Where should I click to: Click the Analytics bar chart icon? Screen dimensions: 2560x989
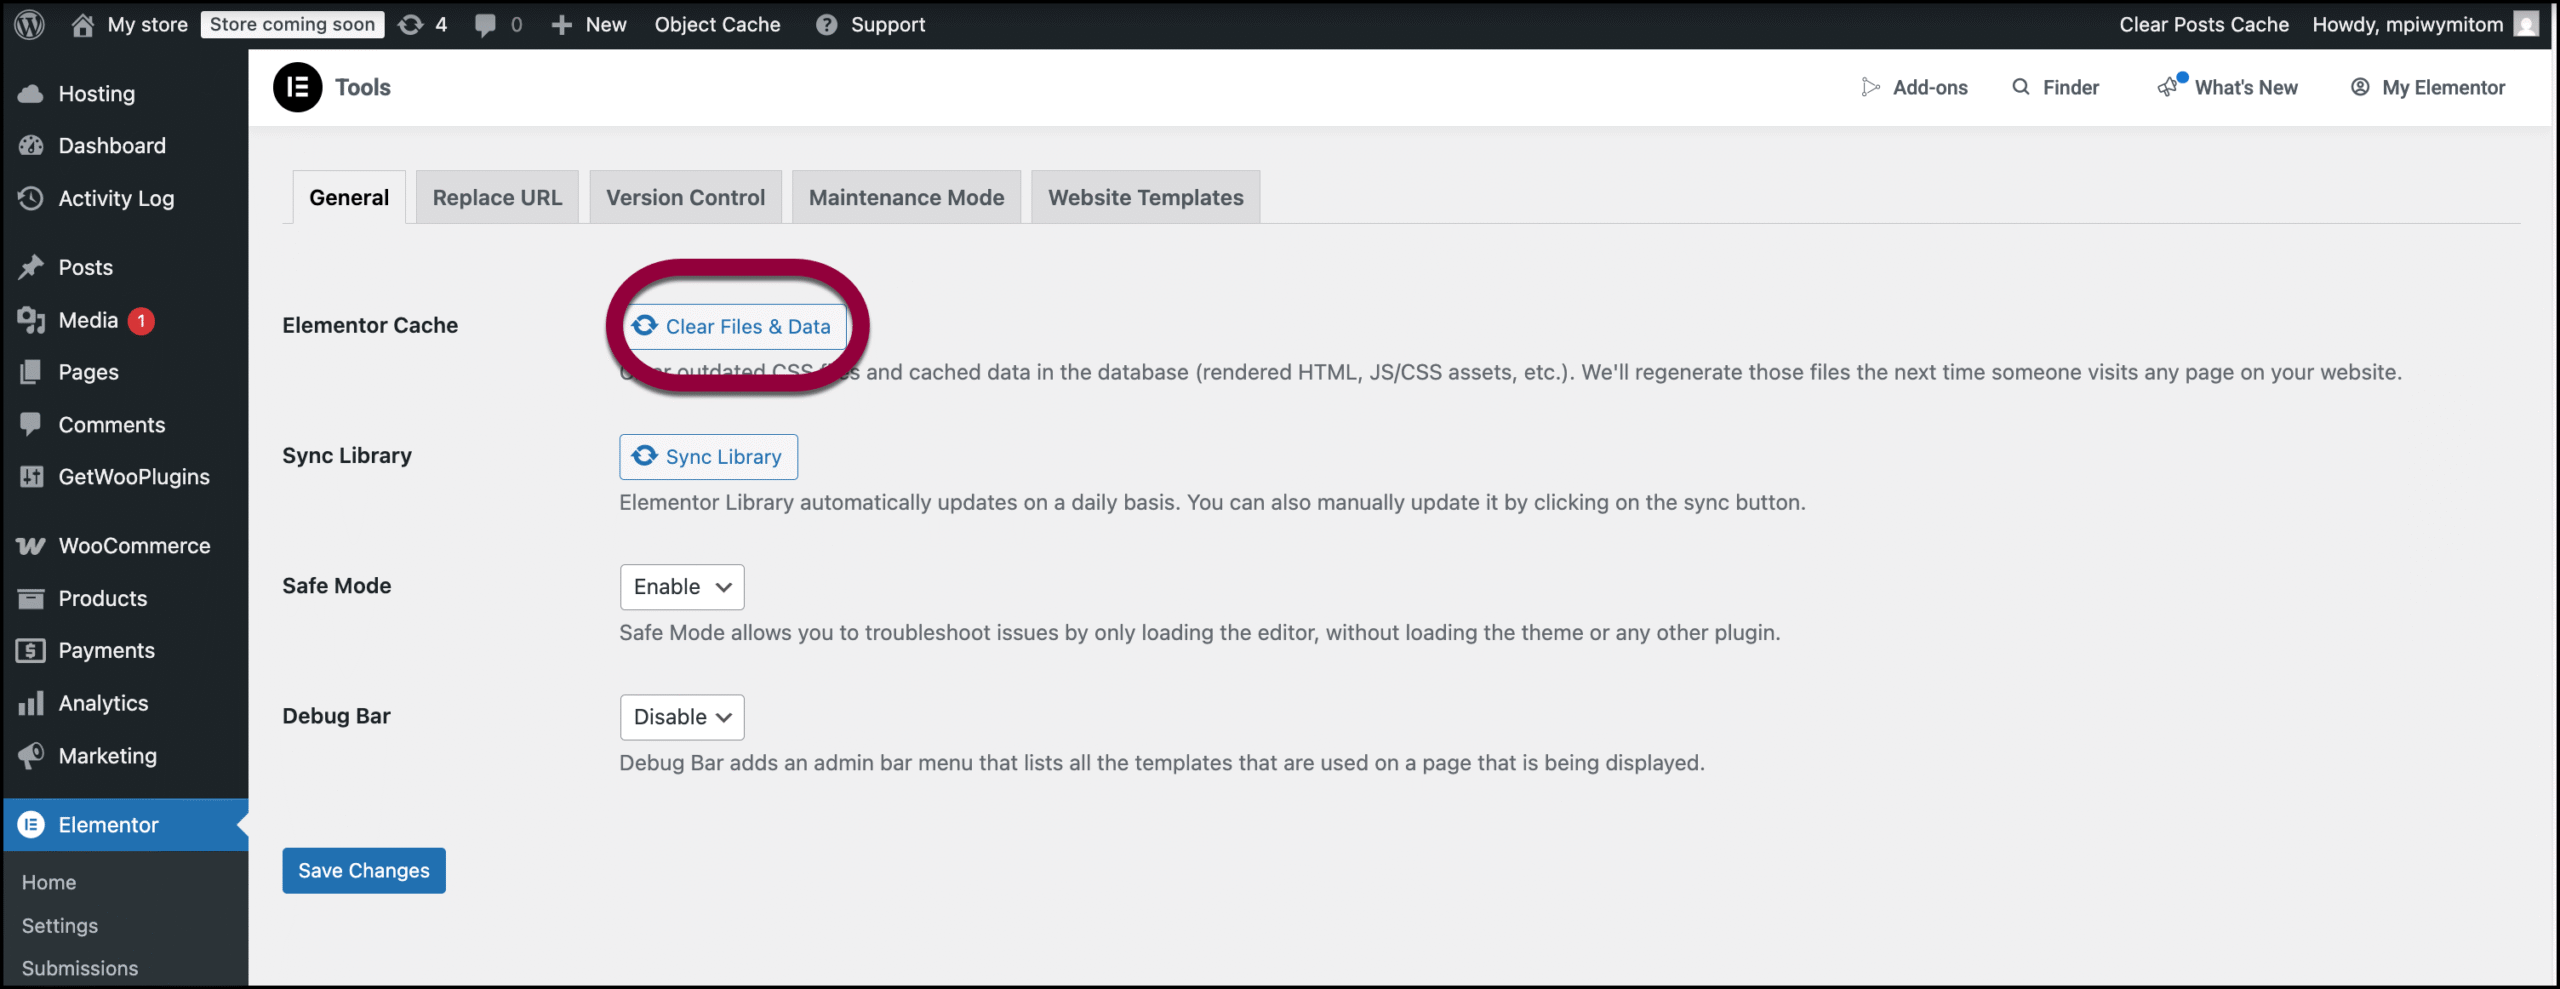pos(31,703)
